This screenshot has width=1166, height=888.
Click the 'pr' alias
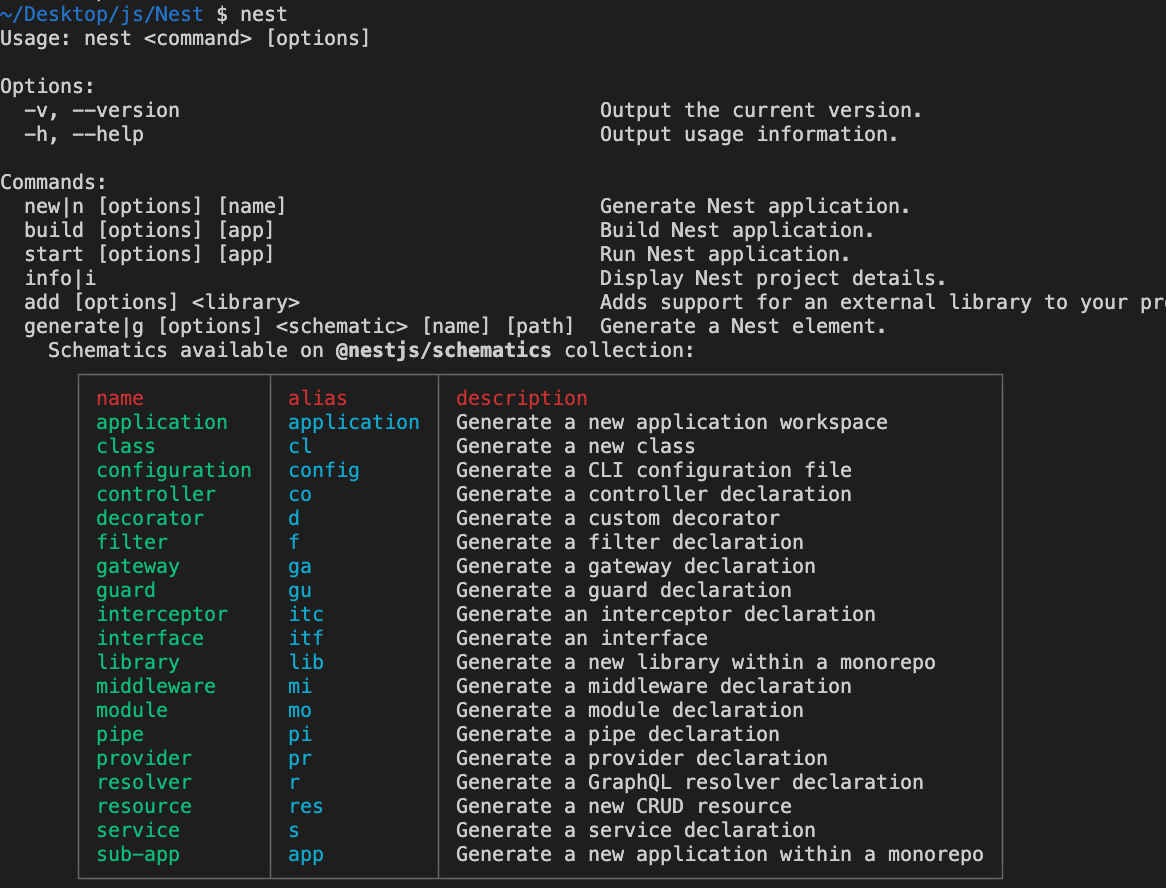tap(300, 759)
